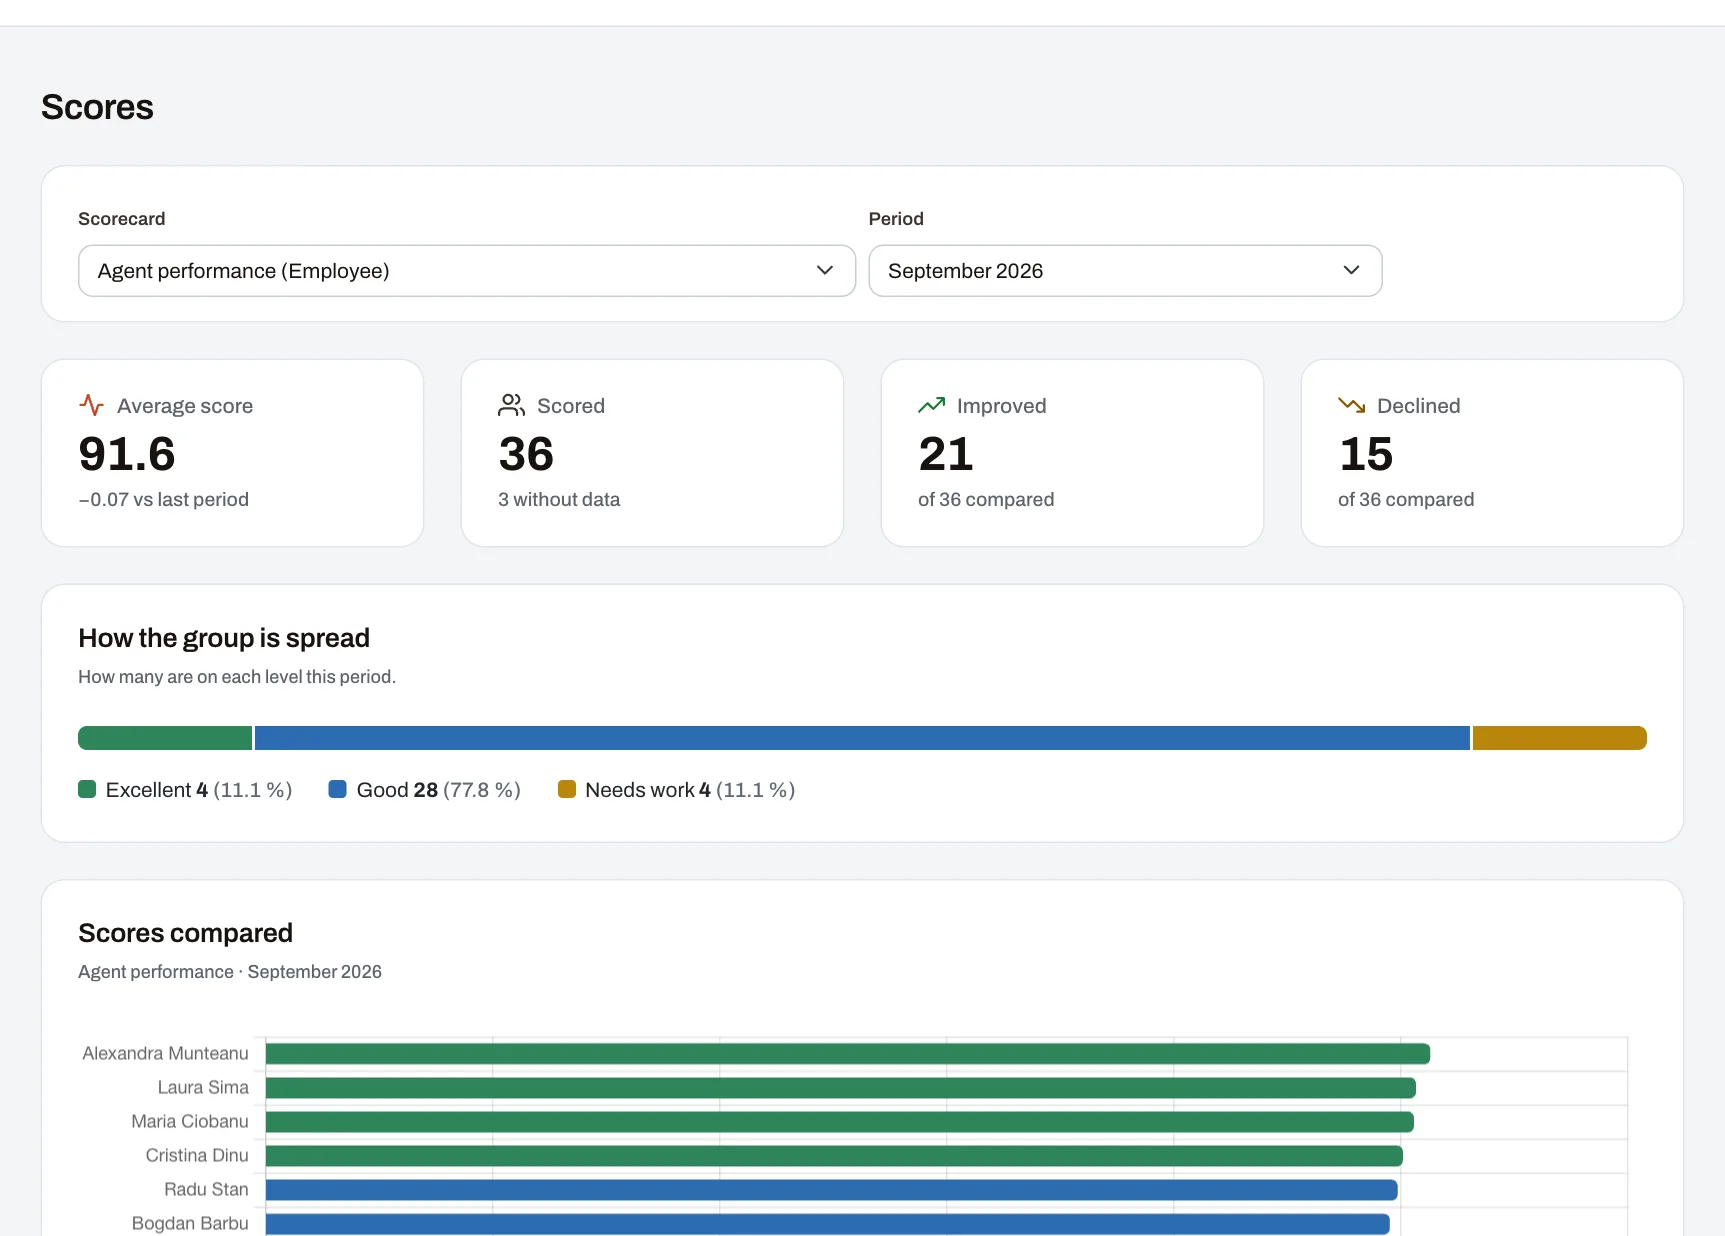Click the green Excellent segment of spread bar

click(165, 738)
